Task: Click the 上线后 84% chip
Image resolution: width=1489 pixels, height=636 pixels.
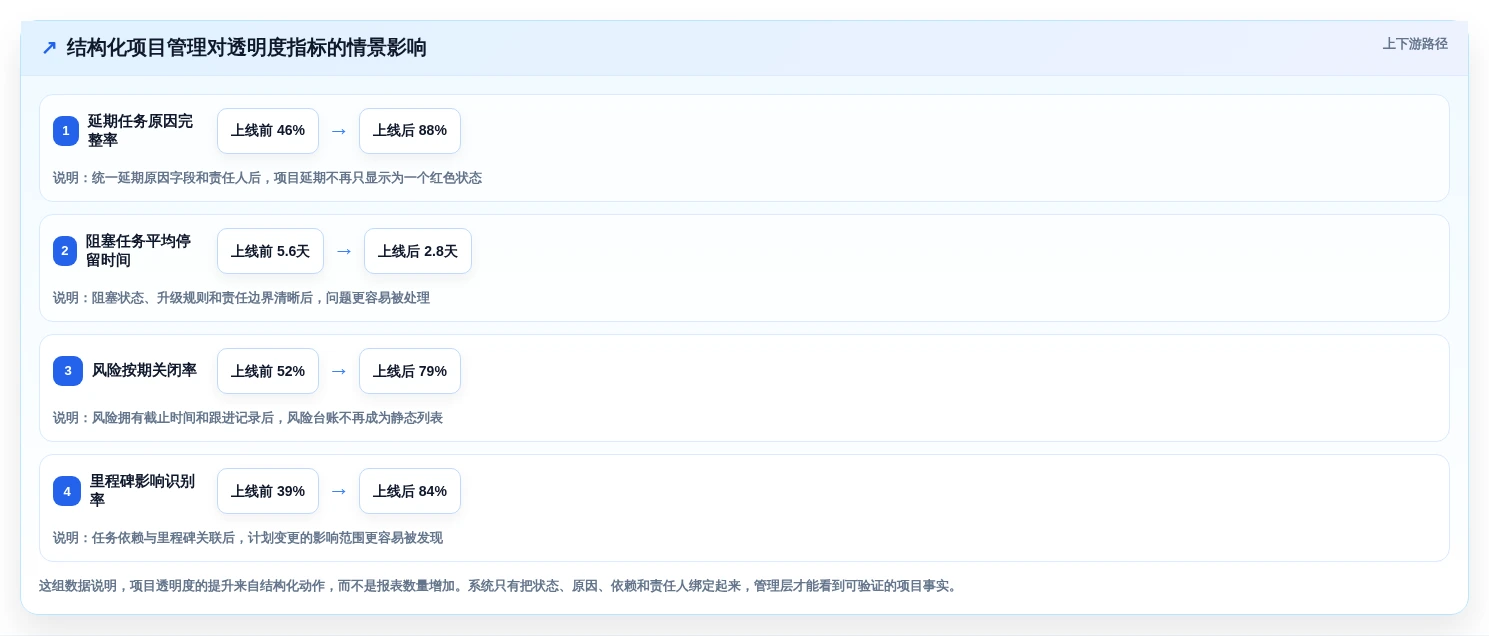Action: coord(410,491)
